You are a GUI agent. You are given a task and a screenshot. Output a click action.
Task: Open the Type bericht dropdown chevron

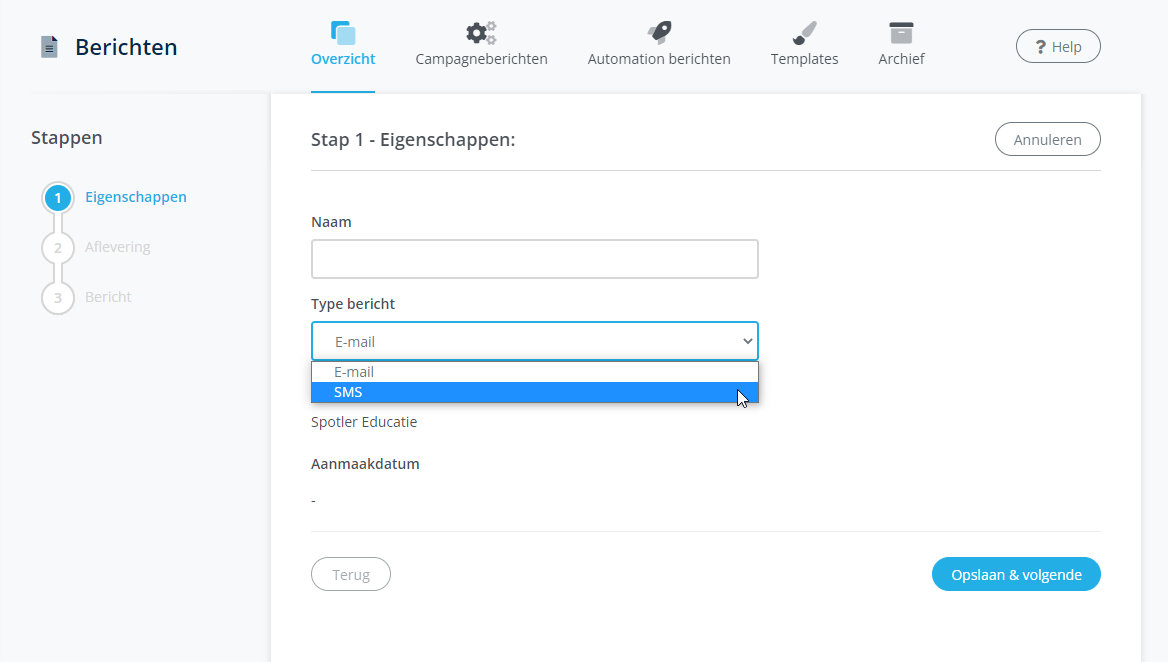[746, 341]
